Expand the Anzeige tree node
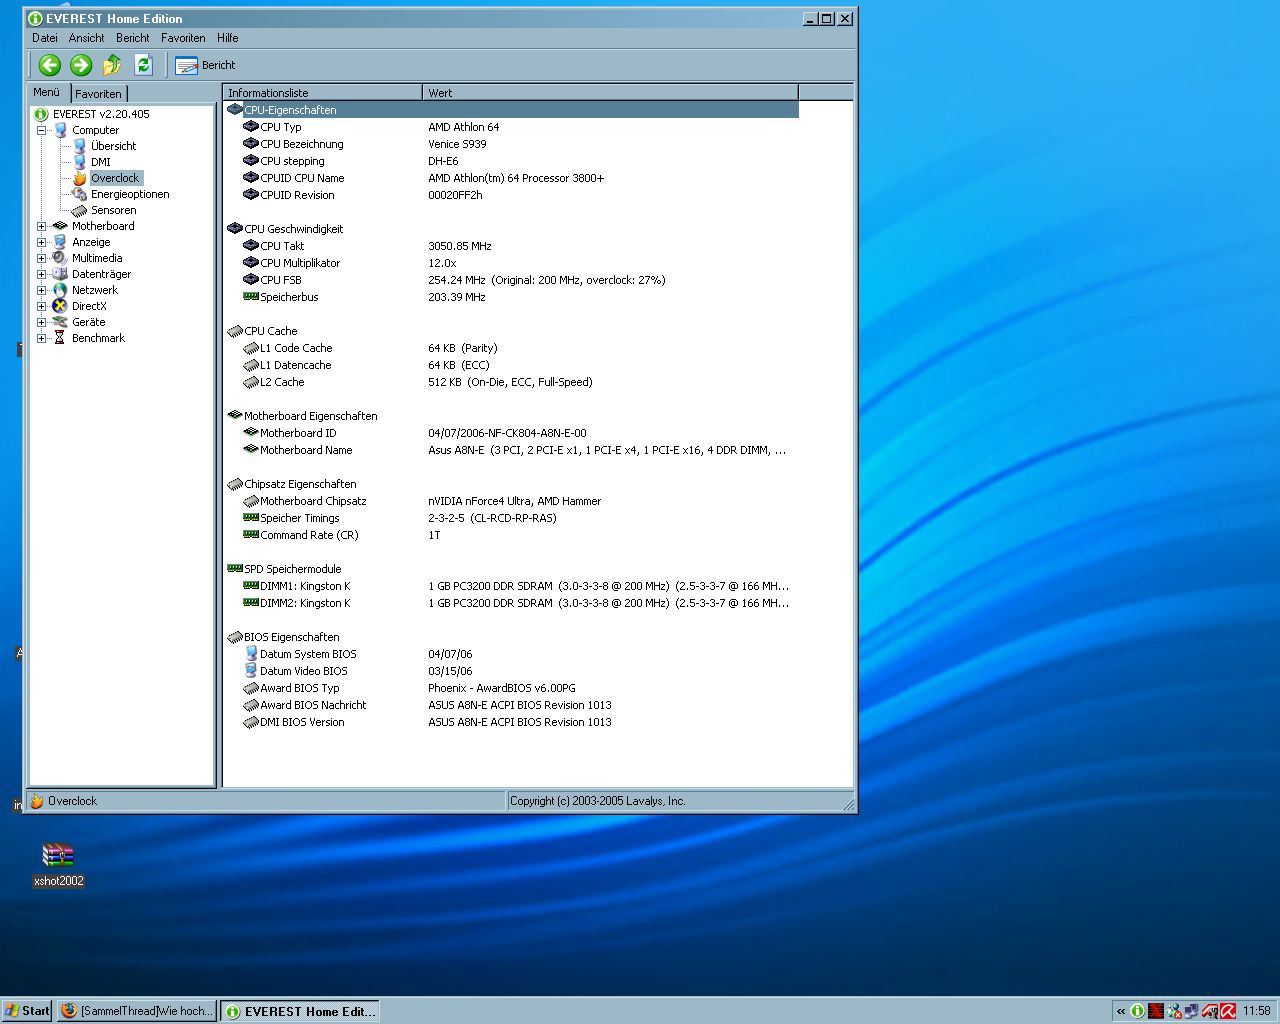This screenshot has height=1024, width=1280. point(42,242)
